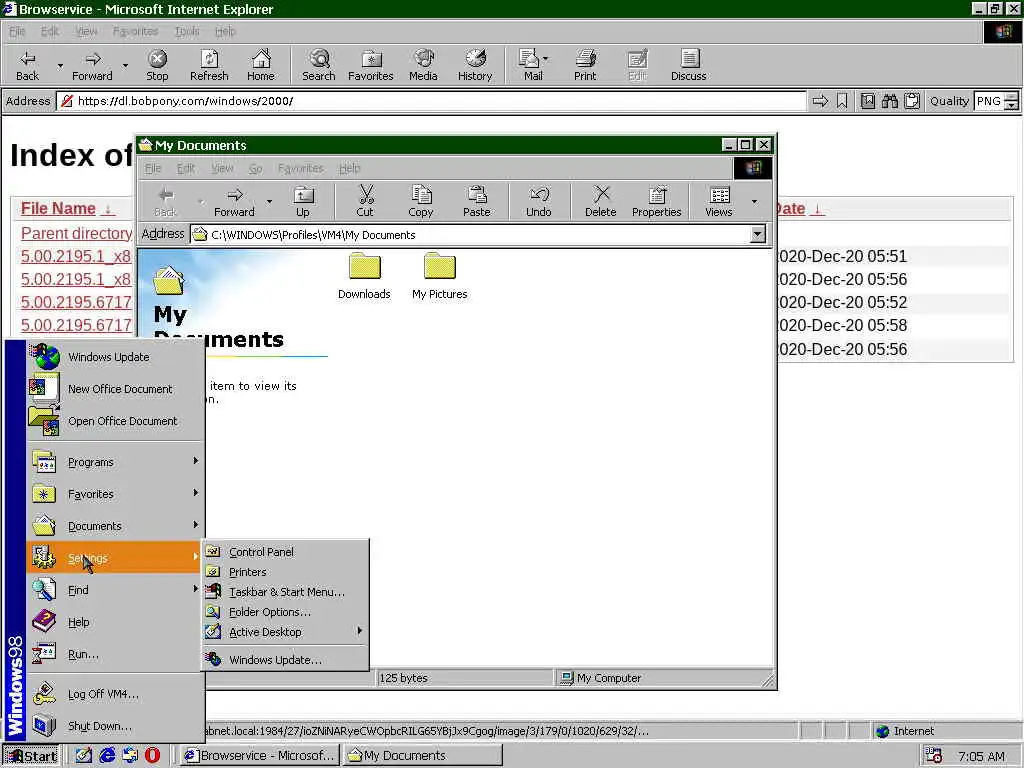Select the Downloads folder
This screenshot has width=1024, height=768.
(364, 276)
